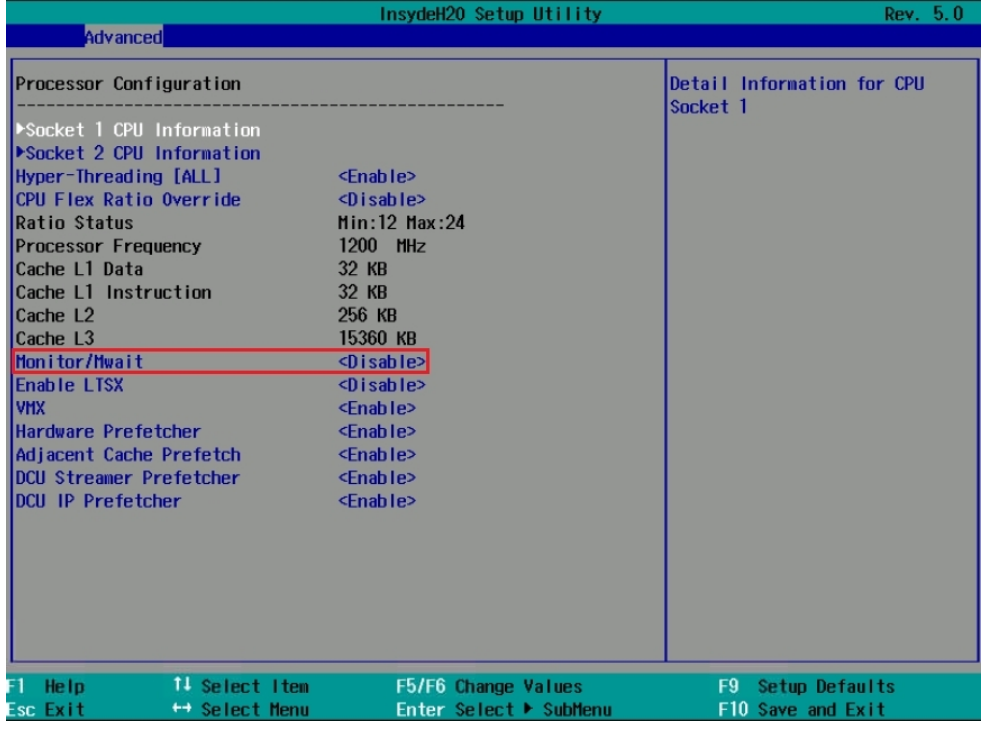Change Adjacent Cache Prefetch setting value

pyautogui.click(x=378, y=454)
